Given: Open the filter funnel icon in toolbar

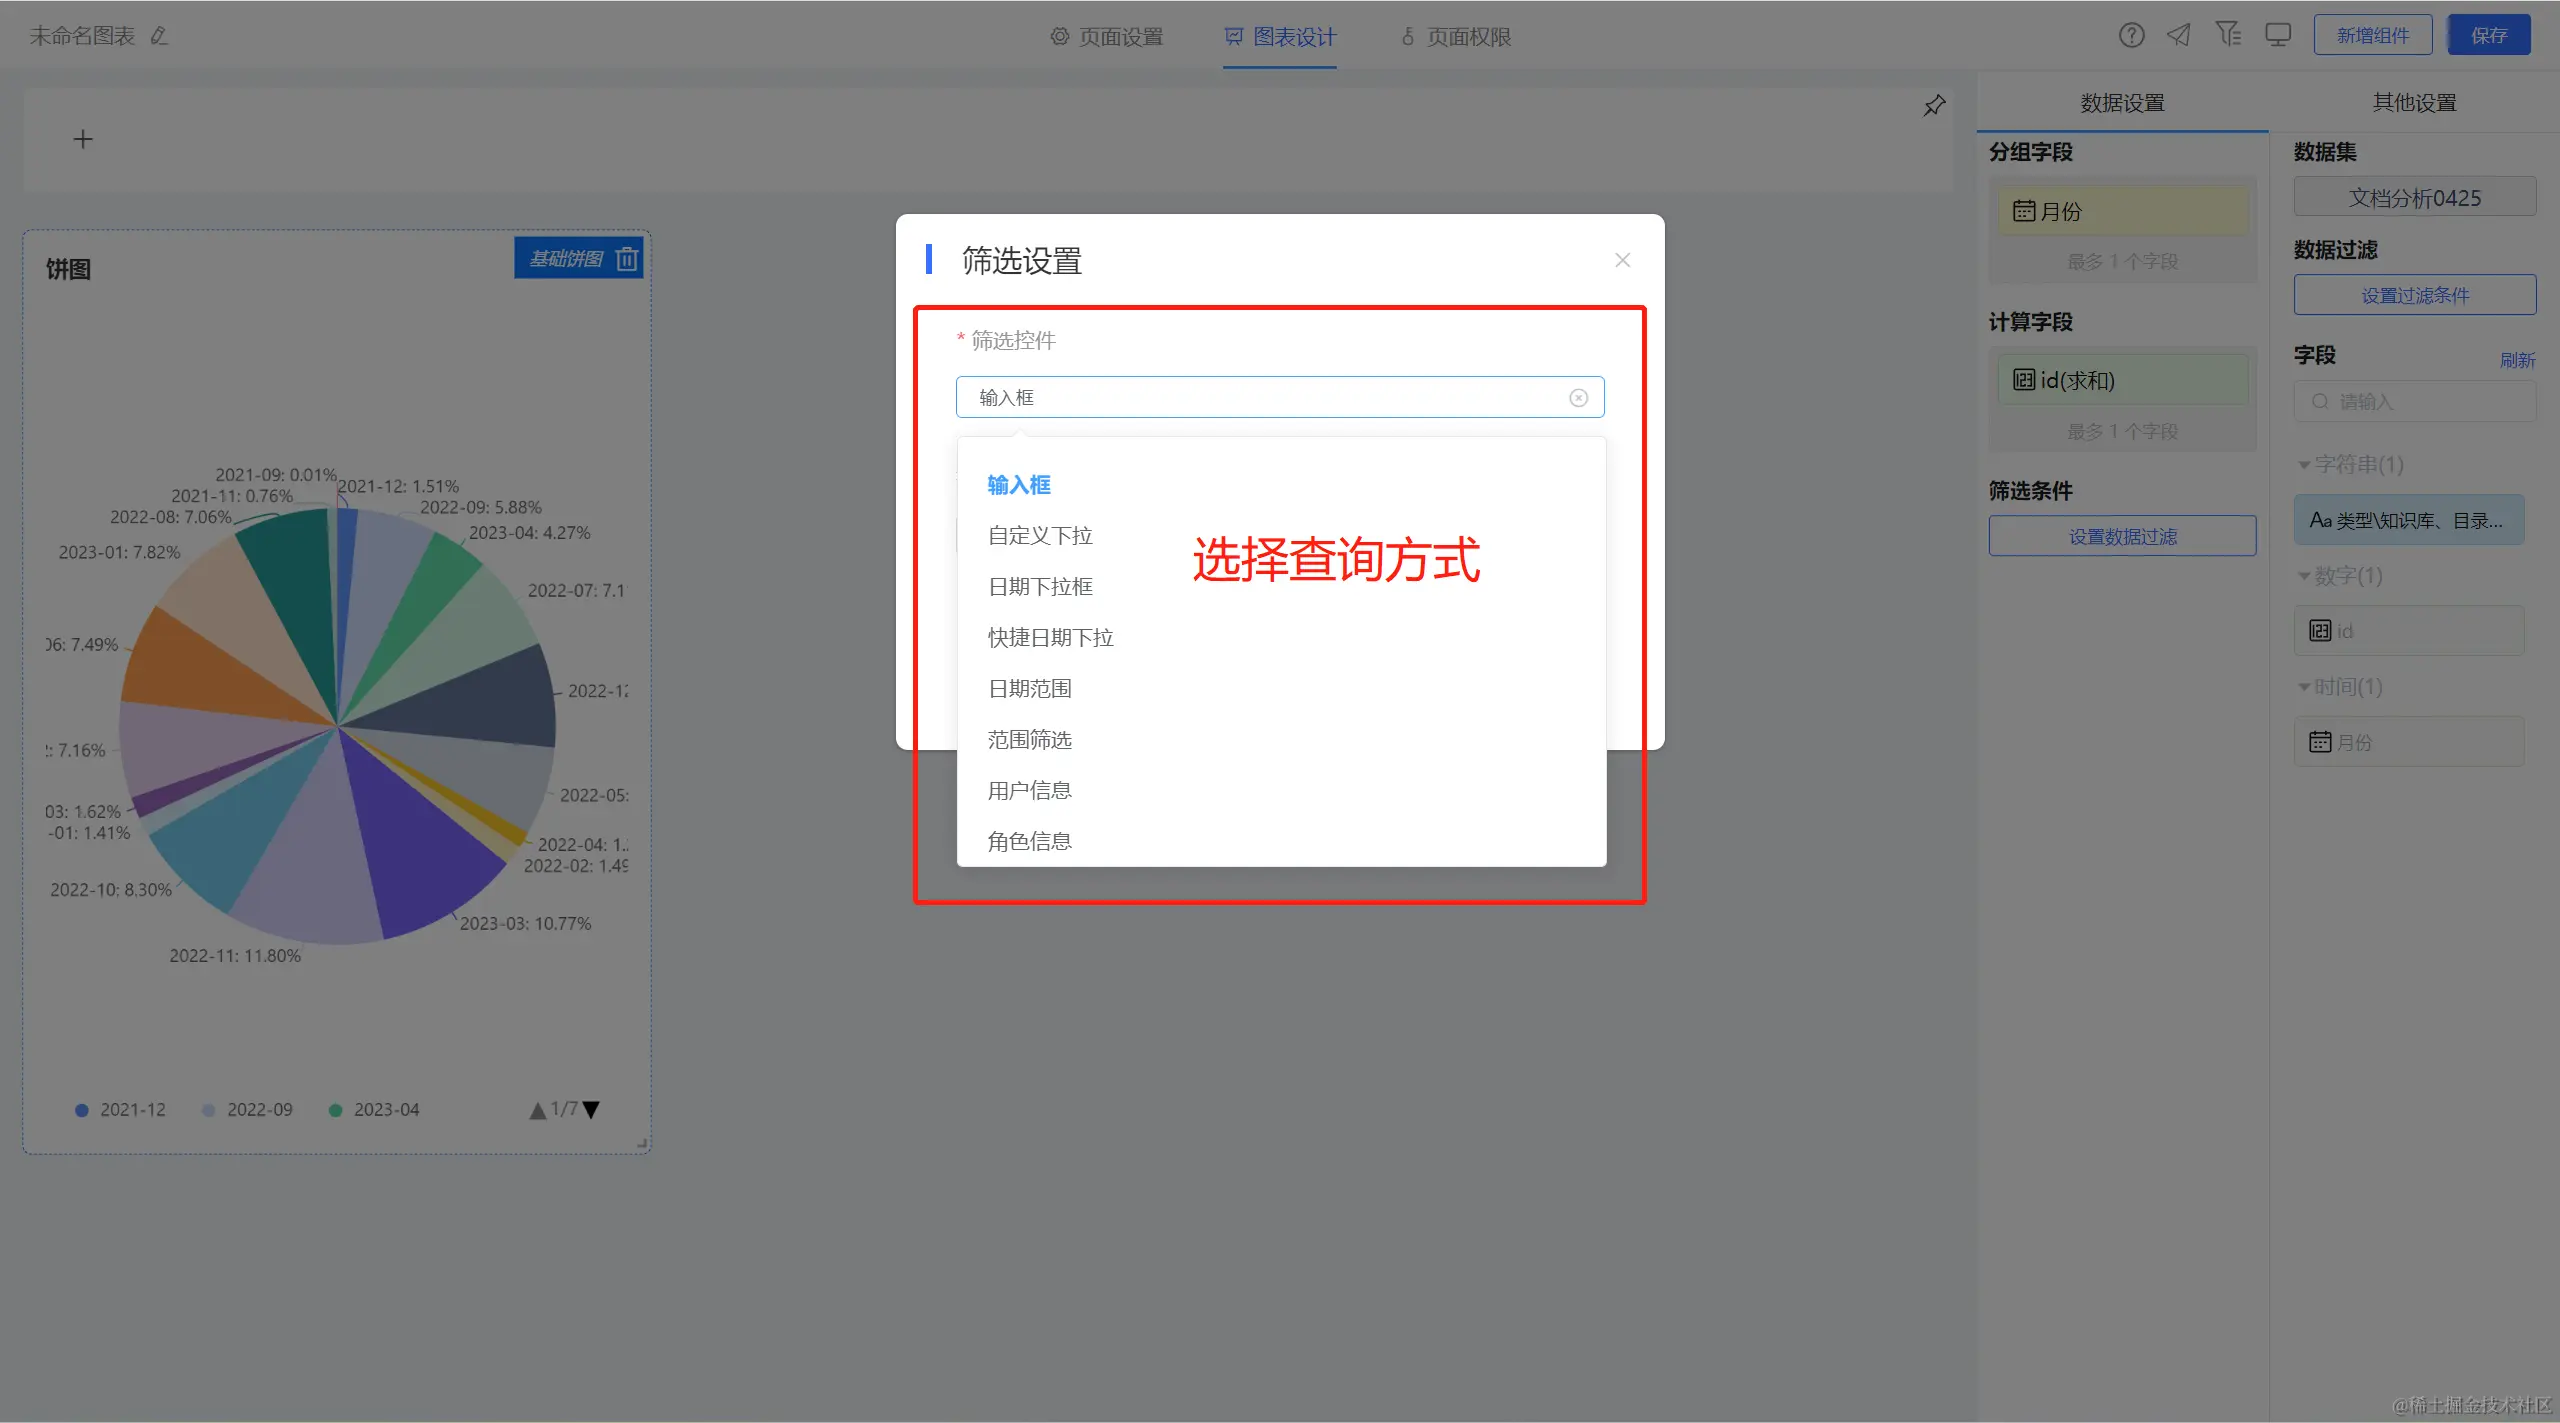Looking at the screenshot, I should 2227,35.
